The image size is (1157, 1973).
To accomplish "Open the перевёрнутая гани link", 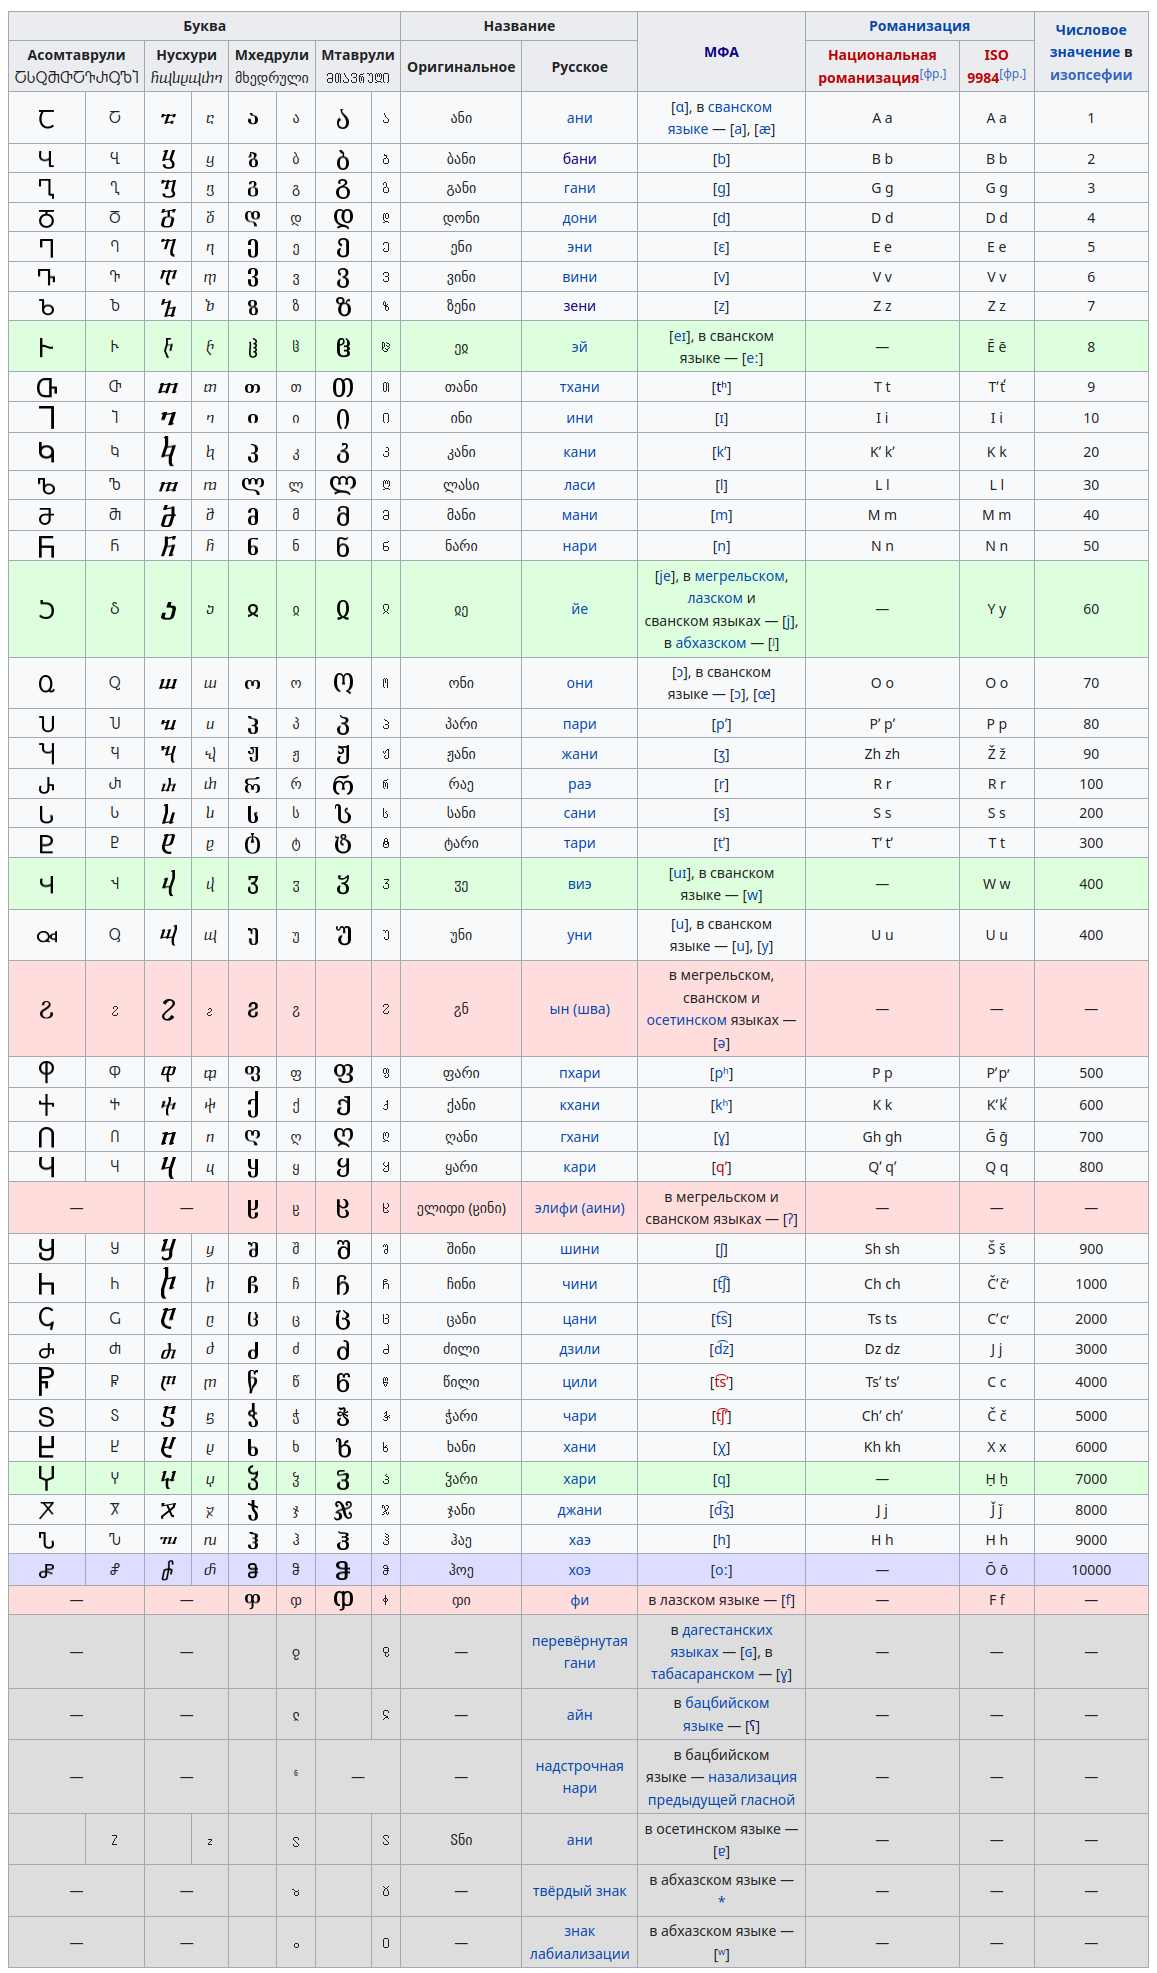I will [x=580, y=1652].
